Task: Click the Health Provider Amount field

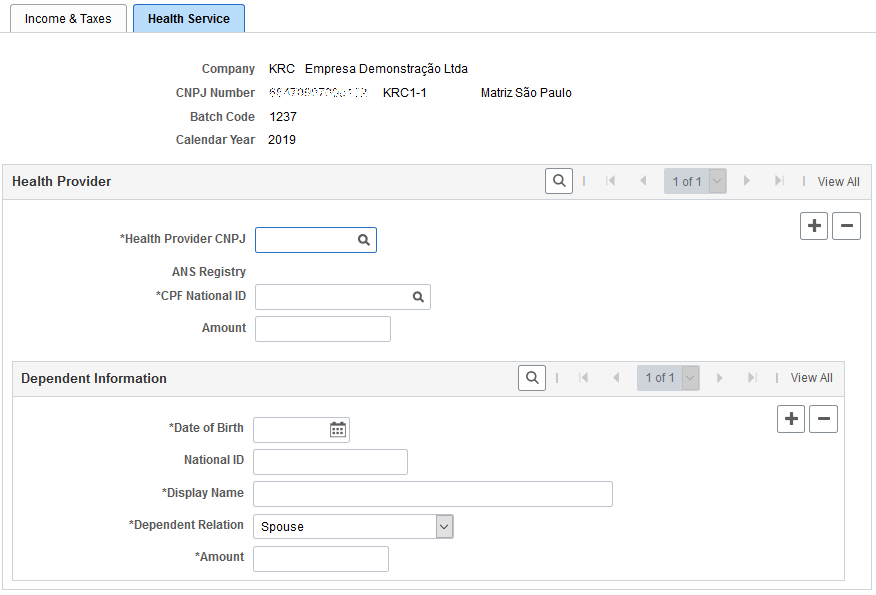Action: point(323,329)
